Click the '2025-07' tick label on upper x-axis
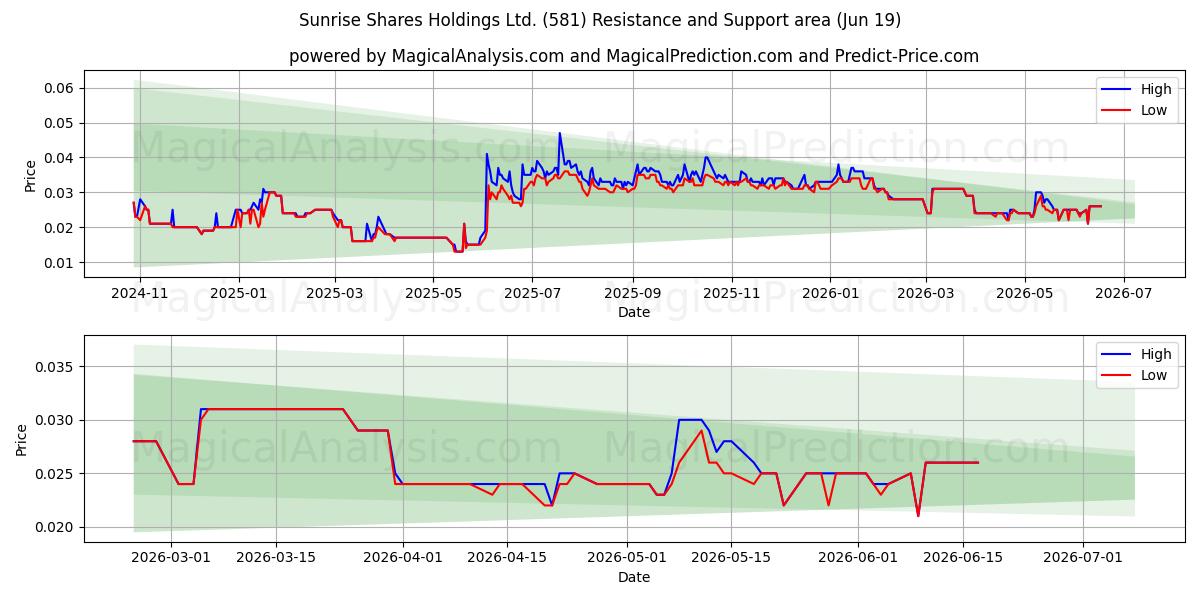Viewport: 1200px width, 600px height. point(531,294)
